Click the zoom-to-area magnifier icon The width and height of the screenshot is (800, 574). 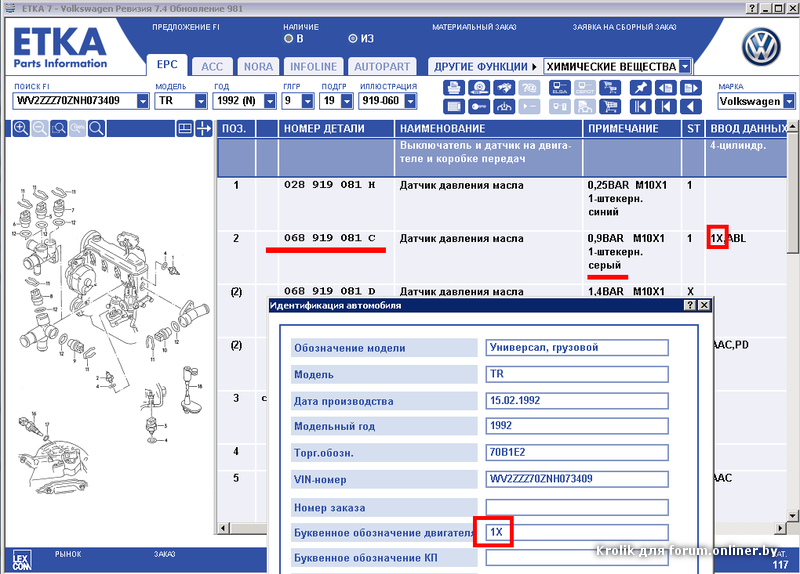(58, 129)
